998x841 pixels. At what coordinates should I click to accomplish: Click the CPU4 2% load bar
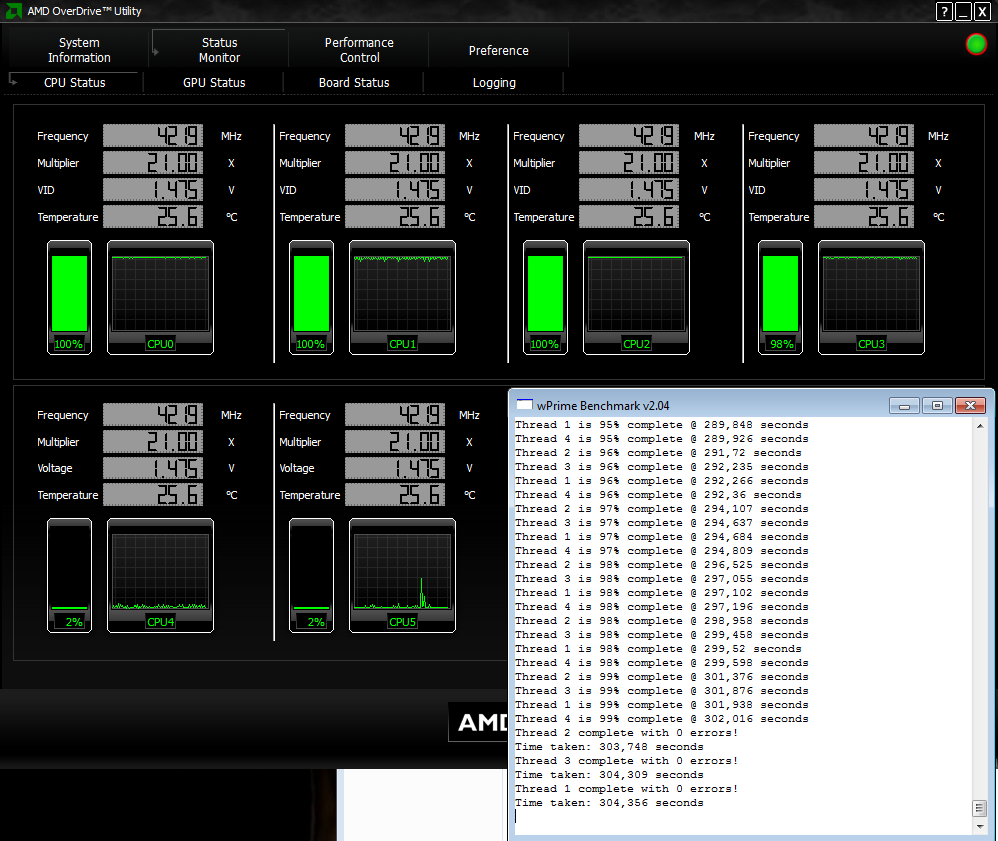(x=69, y=575)
